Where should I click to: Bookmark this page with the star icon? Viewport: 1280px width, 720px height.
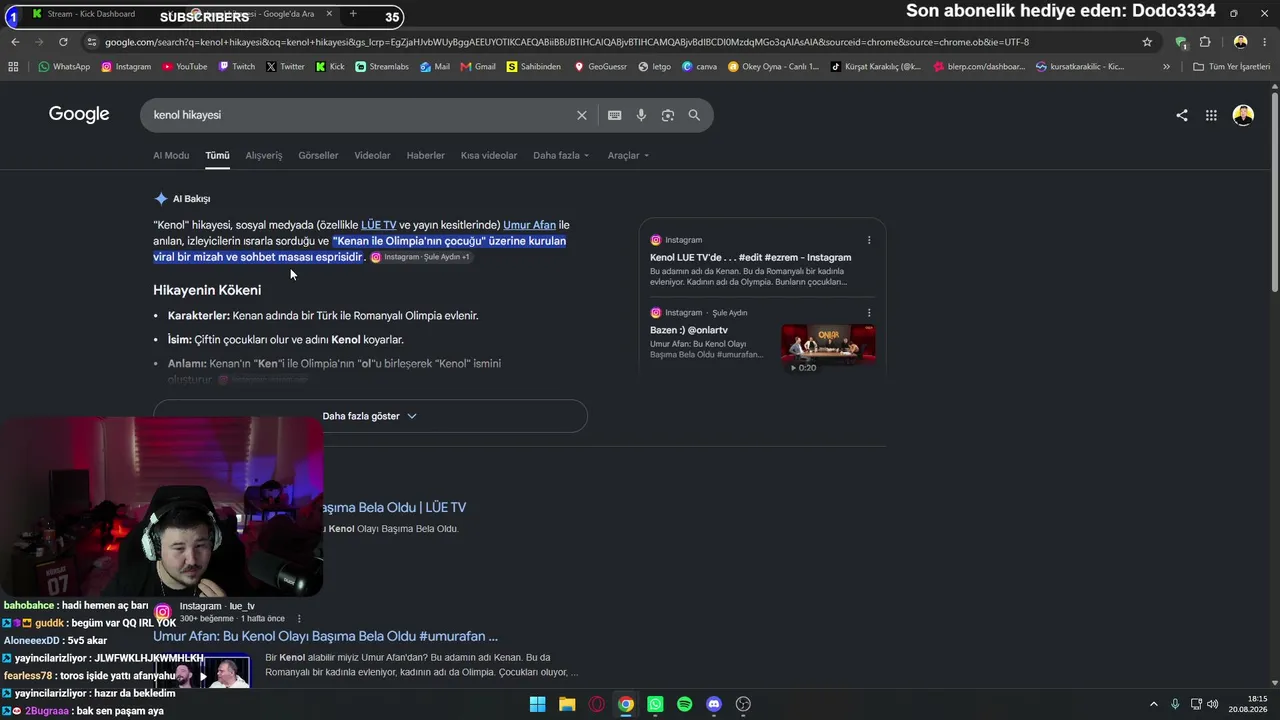pos(1147,42)
